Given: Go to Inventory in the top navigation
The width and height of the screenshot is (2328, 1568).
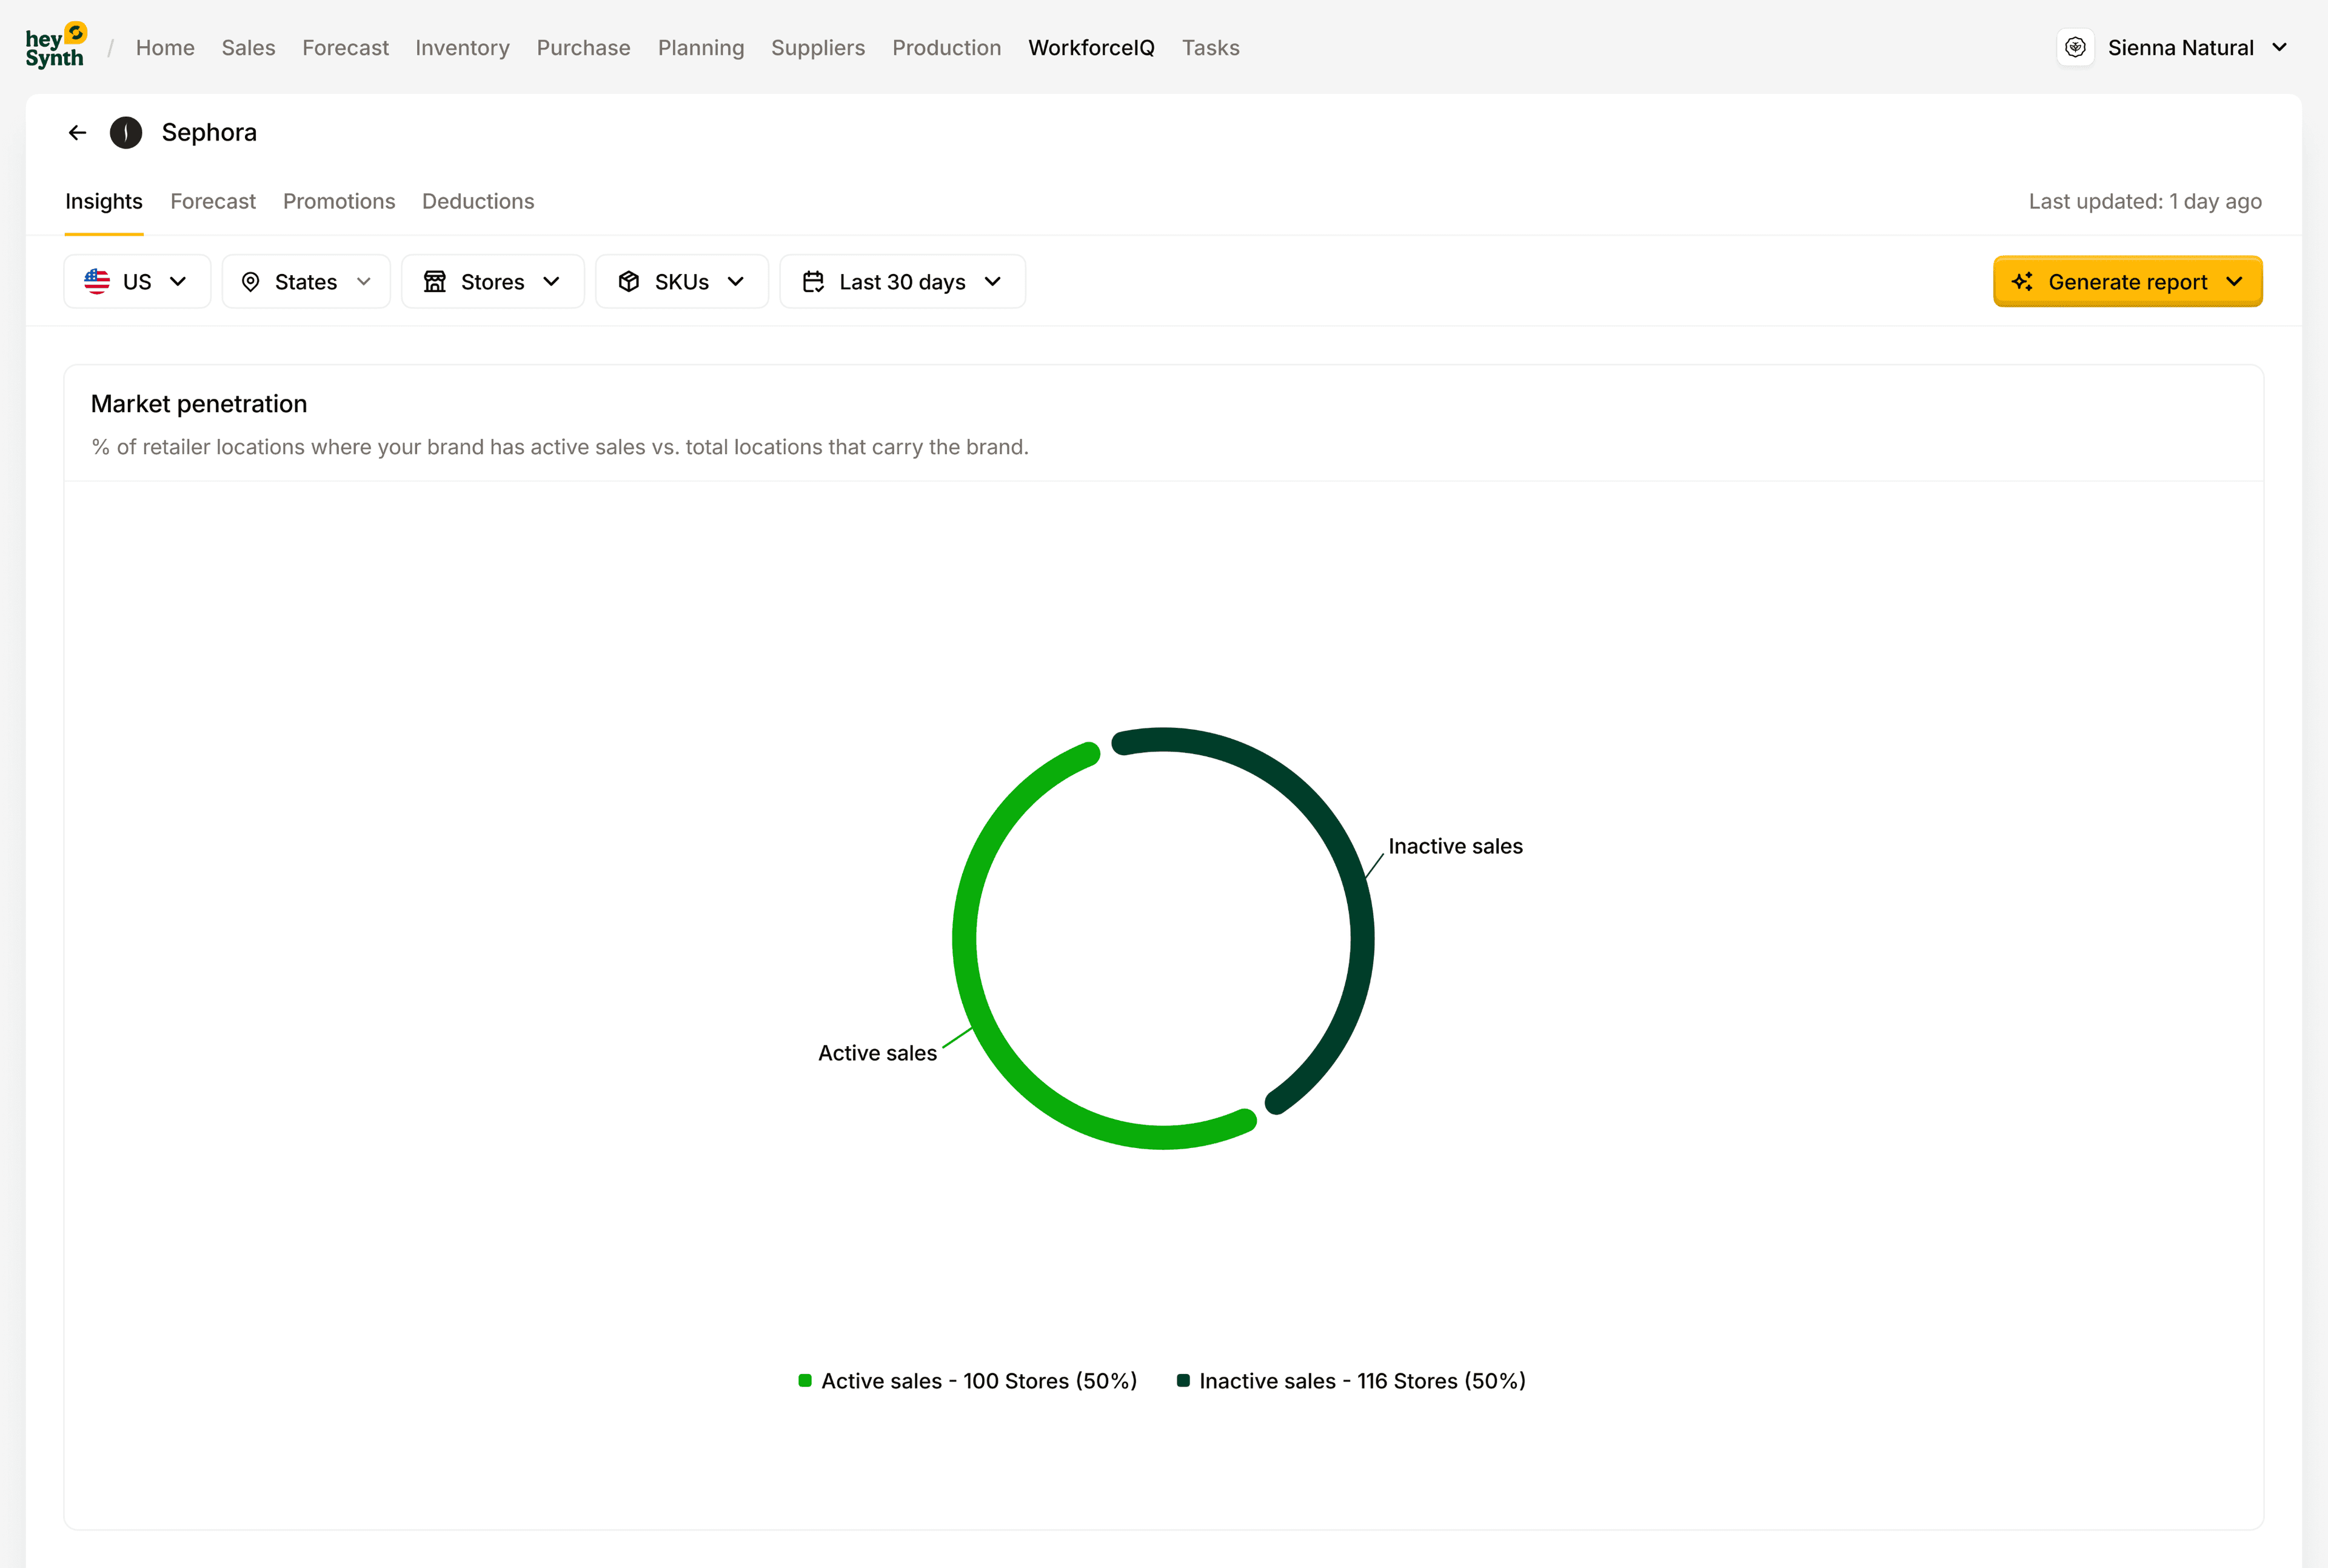Looking at the screenshot, I should click(x=462, y=47).
